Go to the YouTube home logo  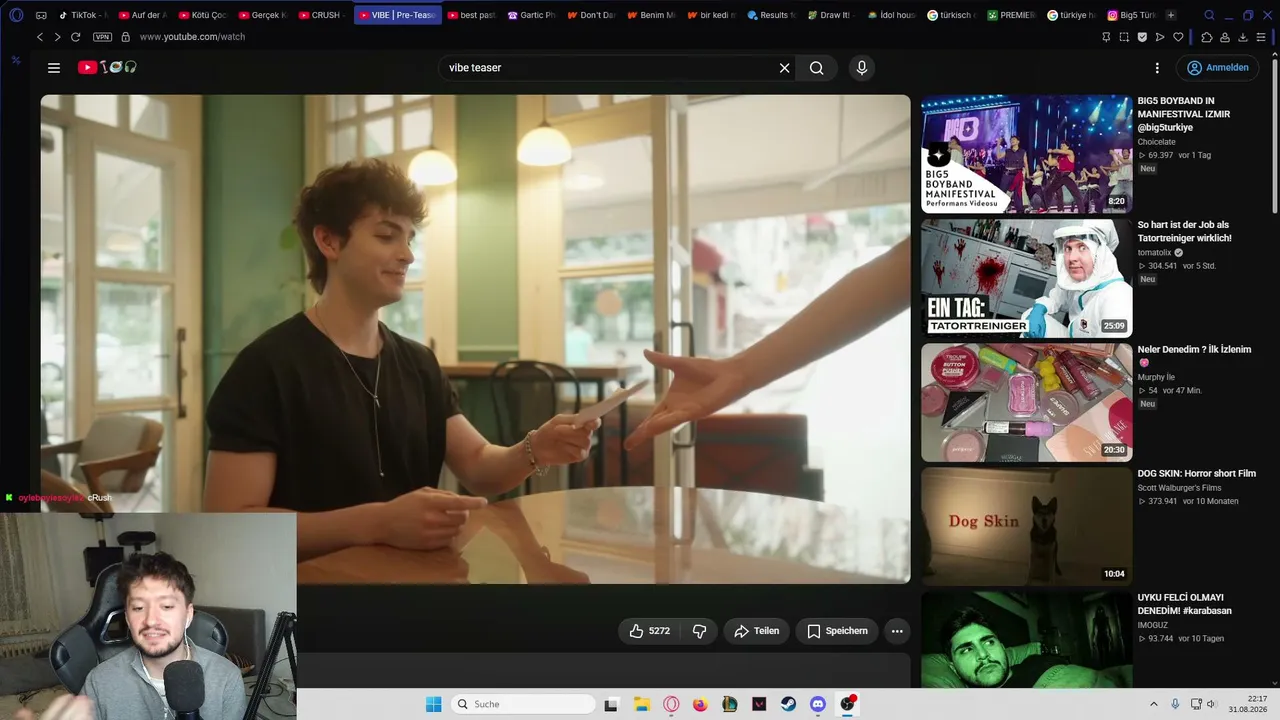(107, 67)
